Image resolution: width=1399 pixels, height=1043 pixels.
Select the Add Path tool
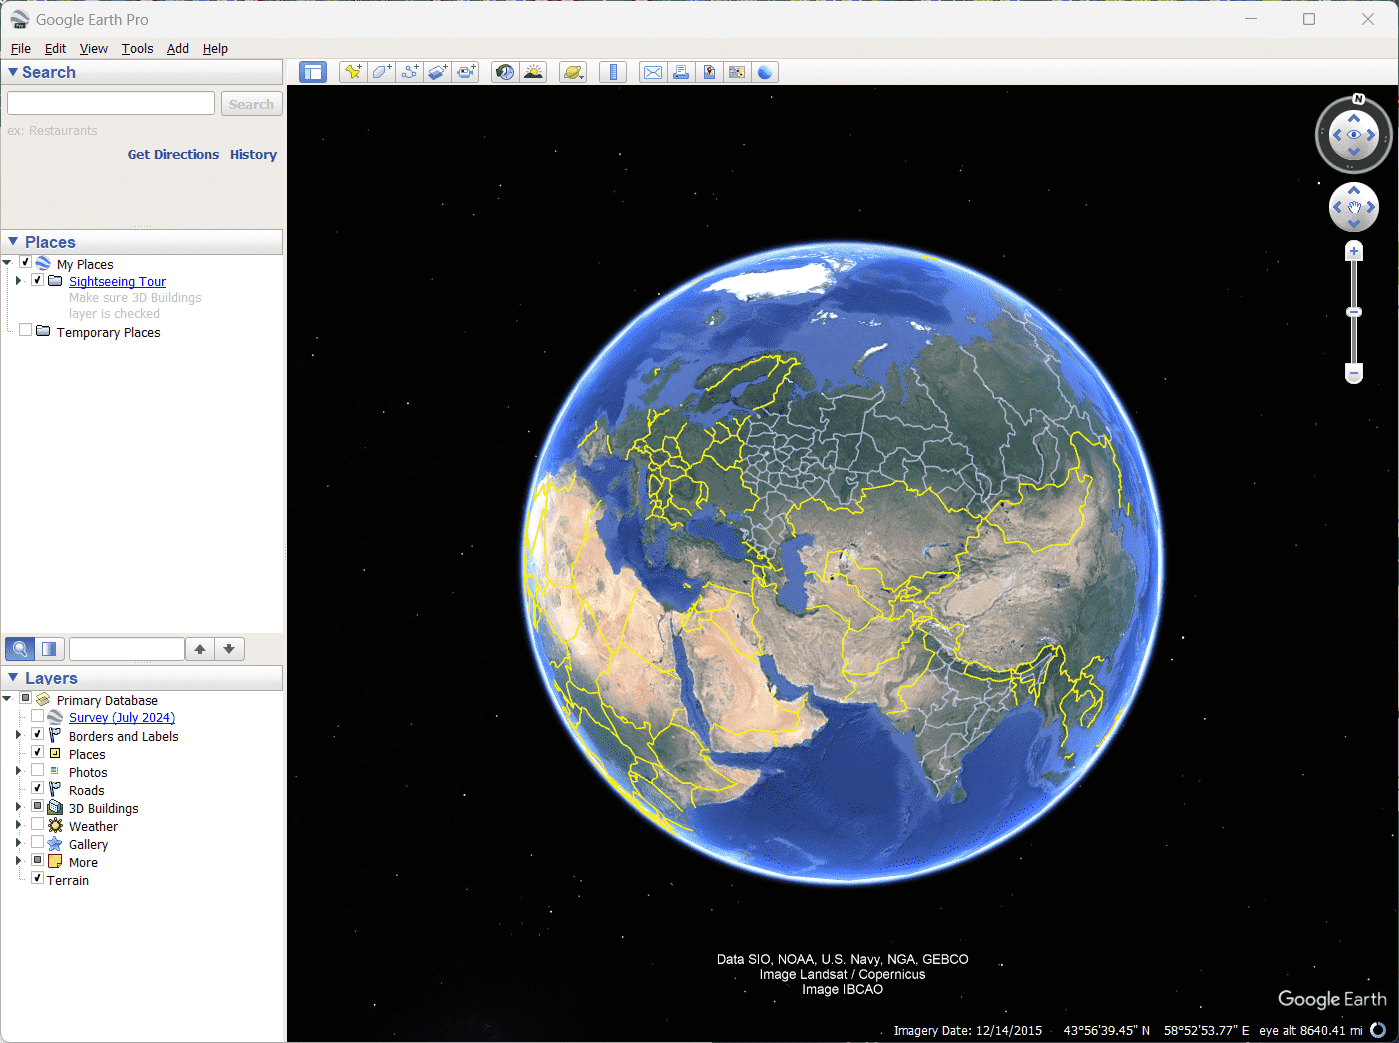coord(409,71)
